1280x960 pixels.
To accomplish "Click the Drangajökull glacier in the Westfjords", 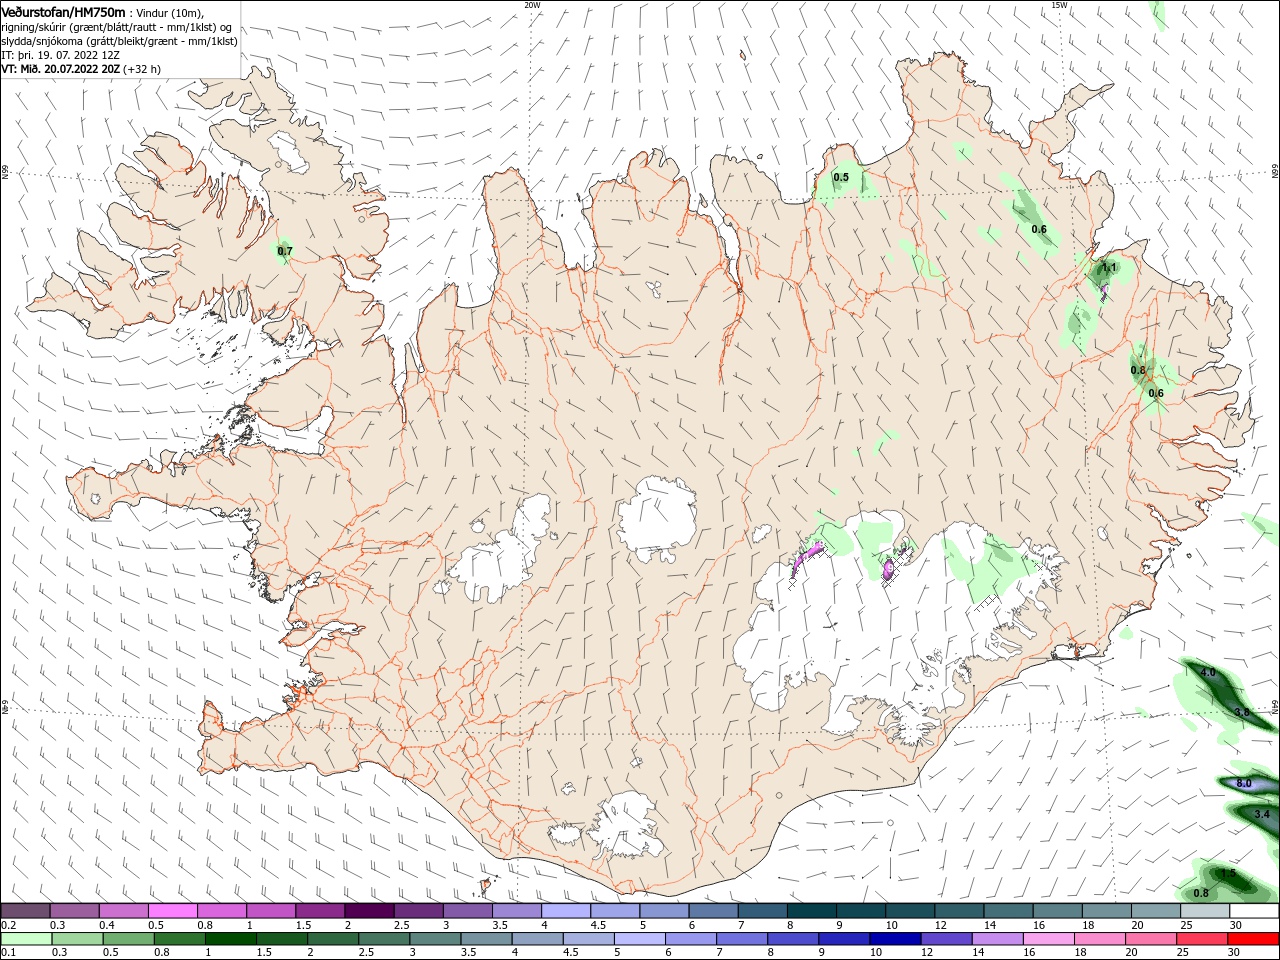I will 290,150.
